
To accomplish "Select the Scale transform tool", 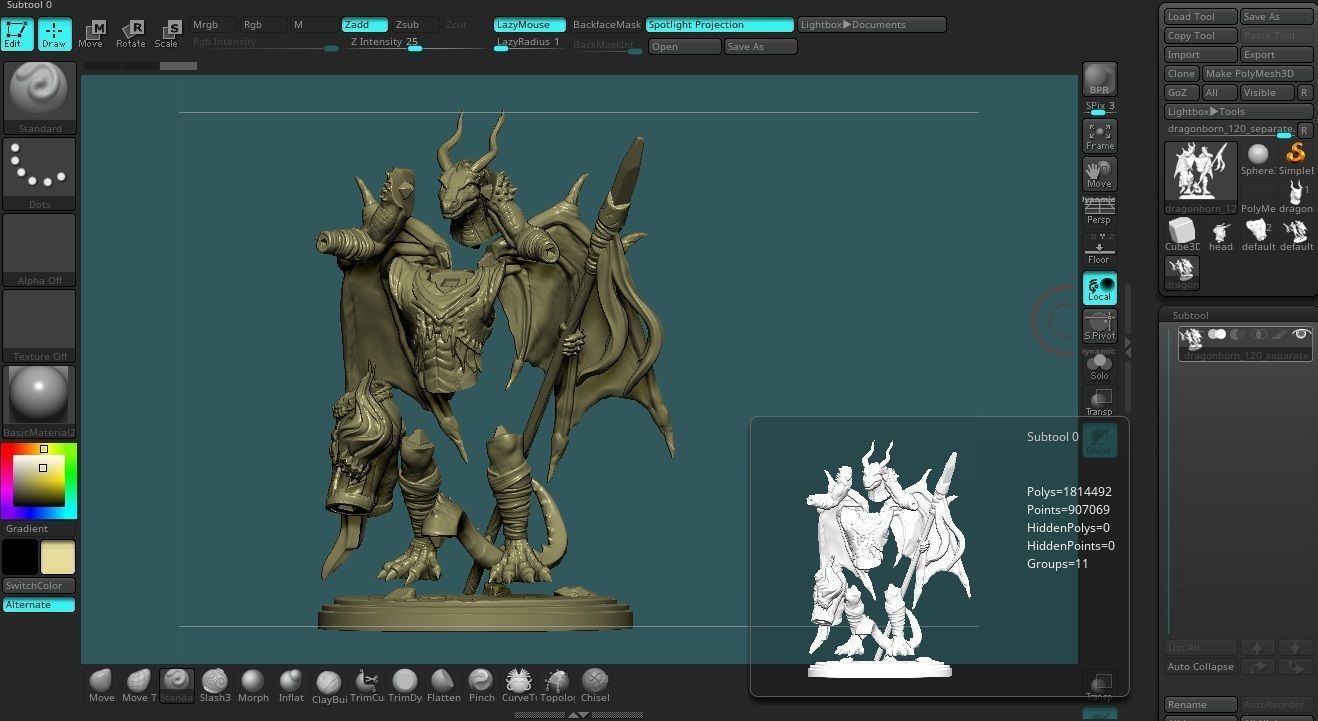I will pyautogui.click(x=167, y=34).
